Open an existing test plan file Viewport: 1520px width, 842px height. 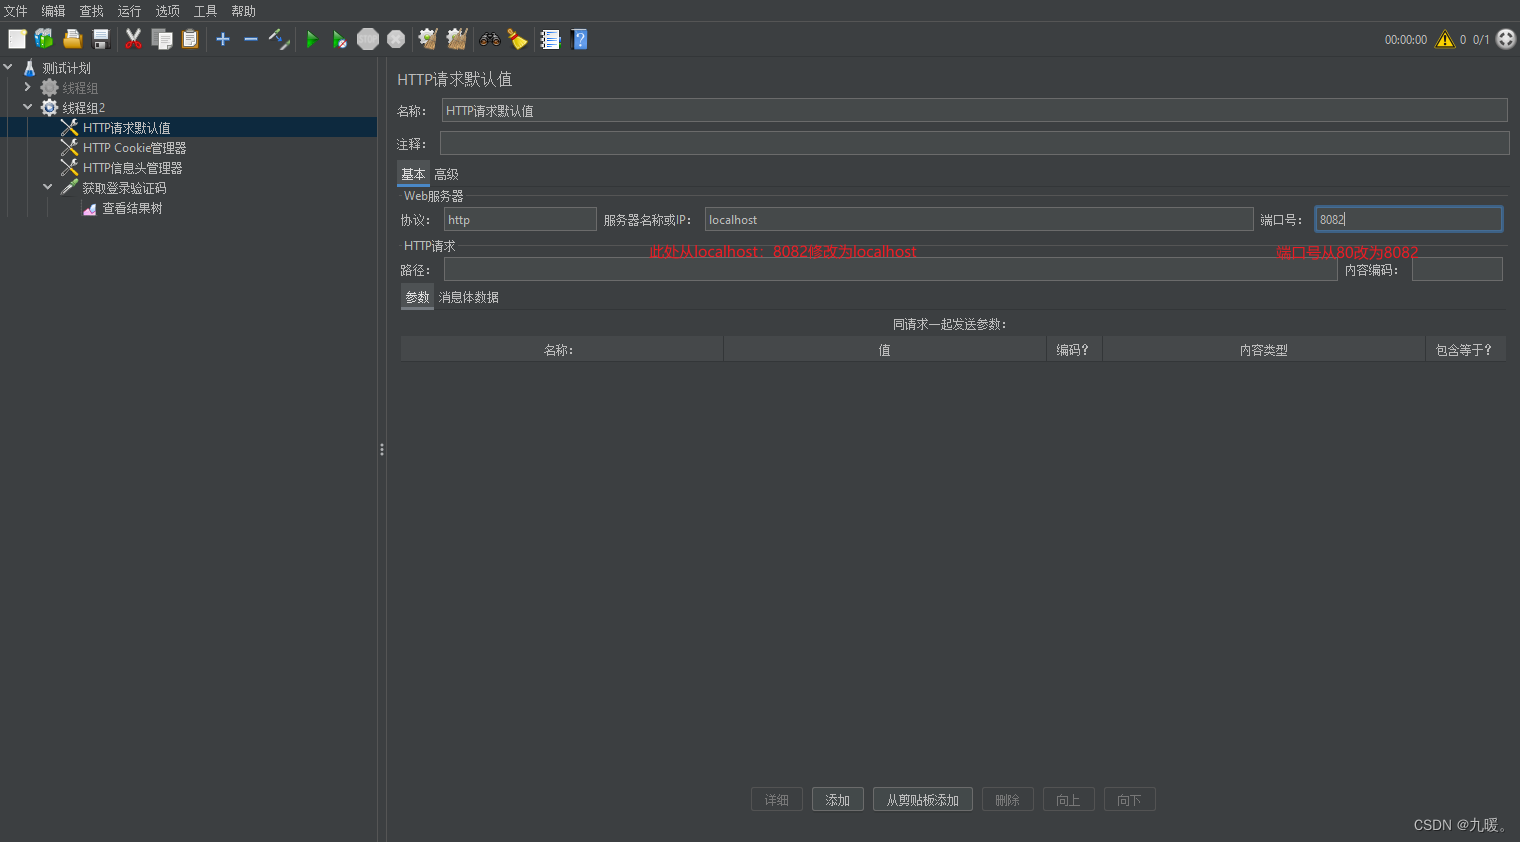(71, 39)
